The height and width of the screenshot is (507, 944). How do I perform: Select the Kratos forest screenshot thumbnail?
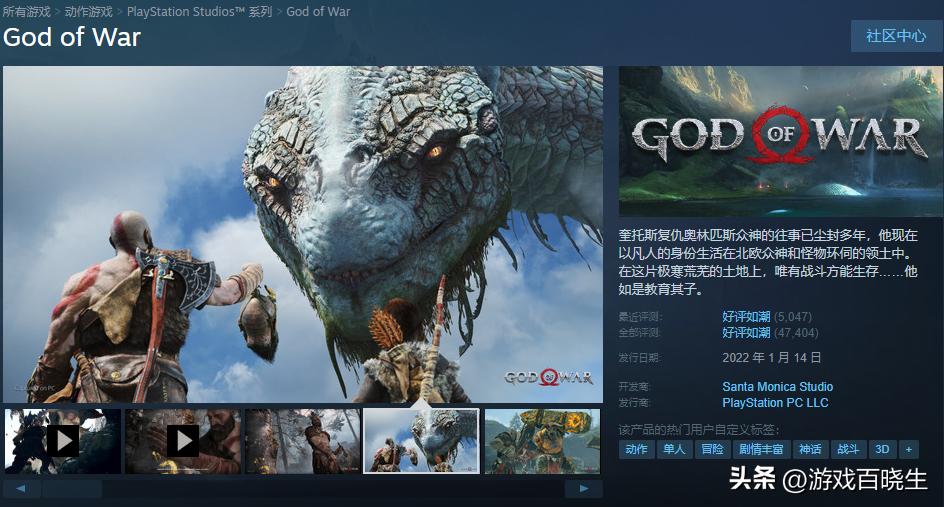click(302, 441)
